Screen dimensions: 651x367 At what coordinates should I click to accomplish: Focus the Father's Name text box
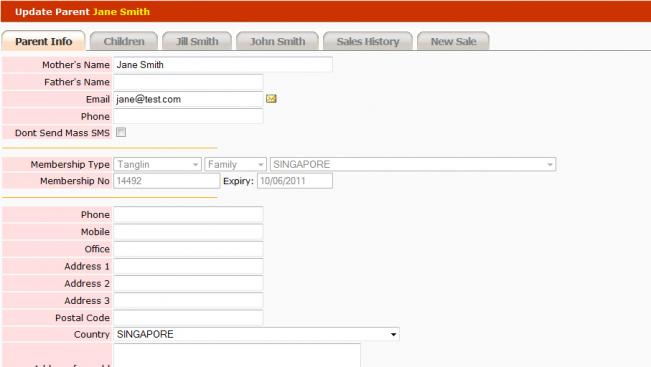coord(188,82)
